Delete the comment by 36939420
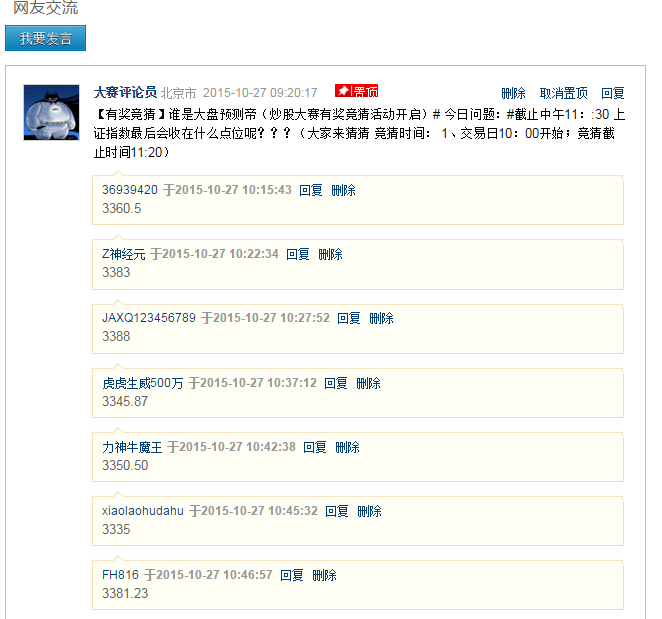 344,190
